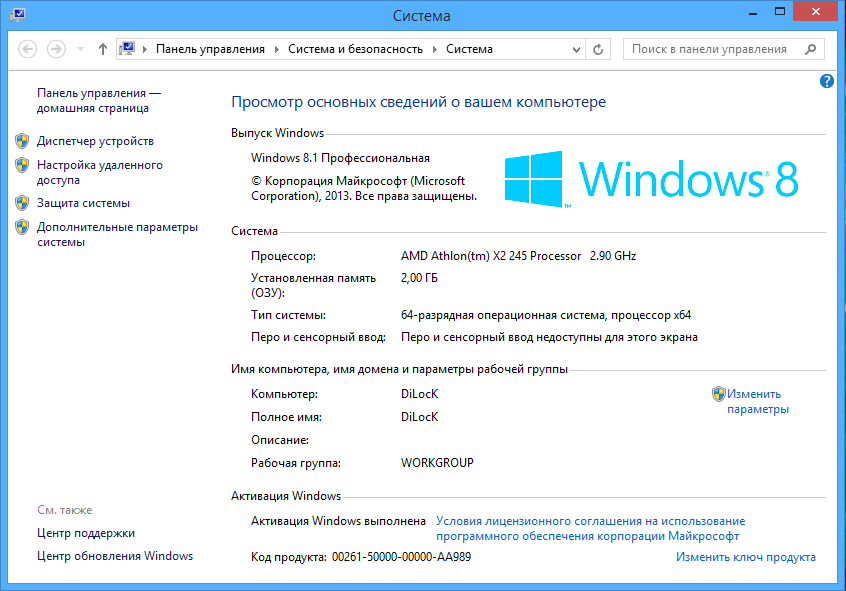Open 'Диспетчер устройств' link
Image resolution: width=846 pixels, height=591 pixels.
click(x=95, y=141)
